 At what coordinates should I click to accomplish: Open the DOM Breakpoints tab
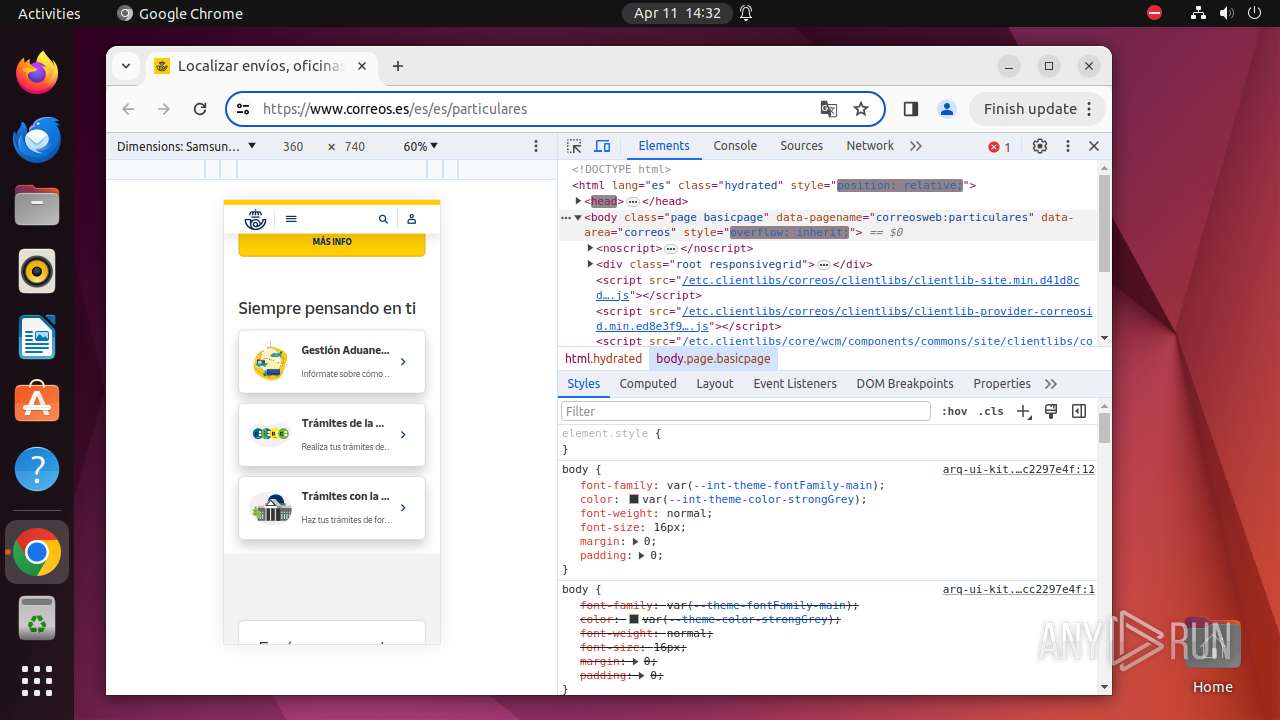pos(905,384)
